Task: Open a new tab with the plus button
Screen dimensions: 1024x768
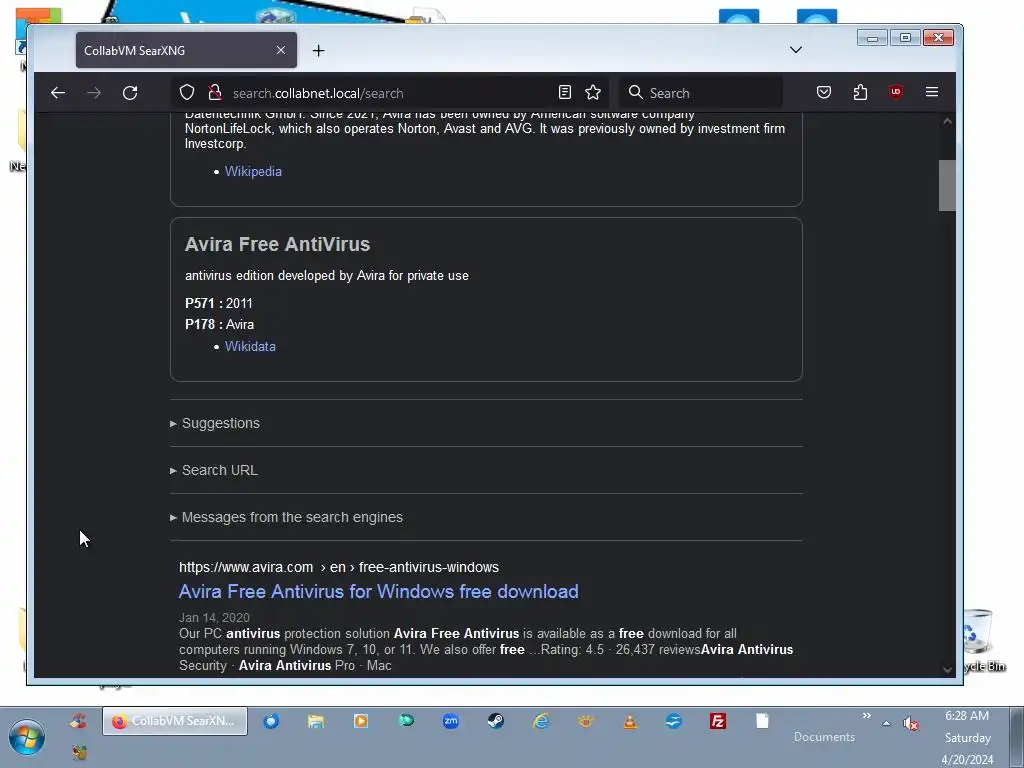Action: click(x=319, y=51)
